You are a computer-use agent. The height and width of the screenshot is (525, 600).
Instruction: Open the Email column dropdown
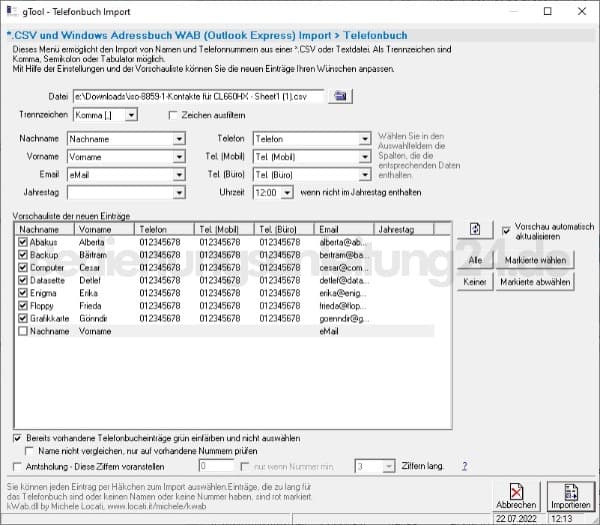tap(179, 175)
